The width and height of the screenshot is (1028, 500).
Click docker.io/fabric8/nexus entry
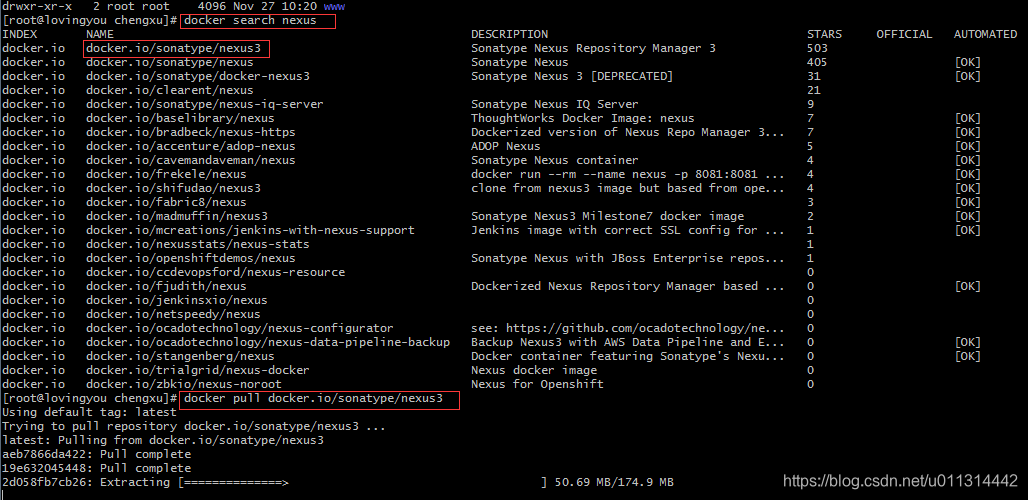pyautogui.click(x=166, y=202)
